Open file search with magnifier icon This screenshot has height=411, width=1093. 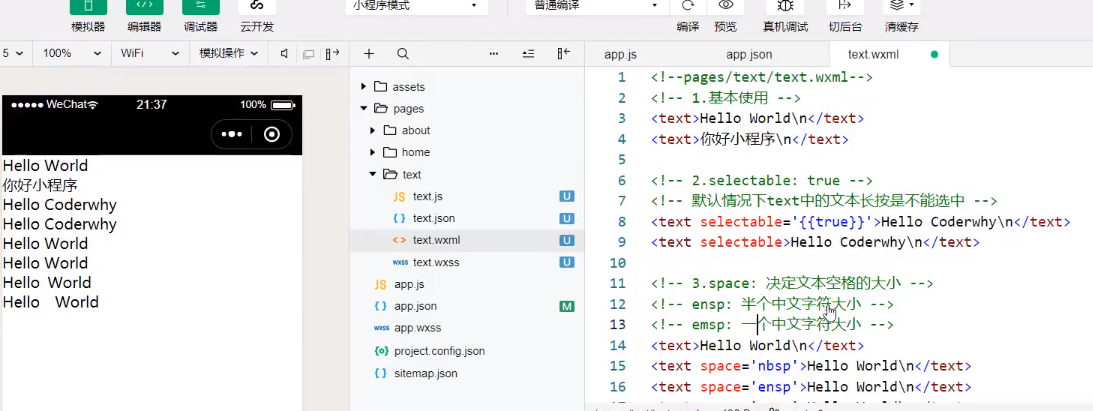(403, 54)
